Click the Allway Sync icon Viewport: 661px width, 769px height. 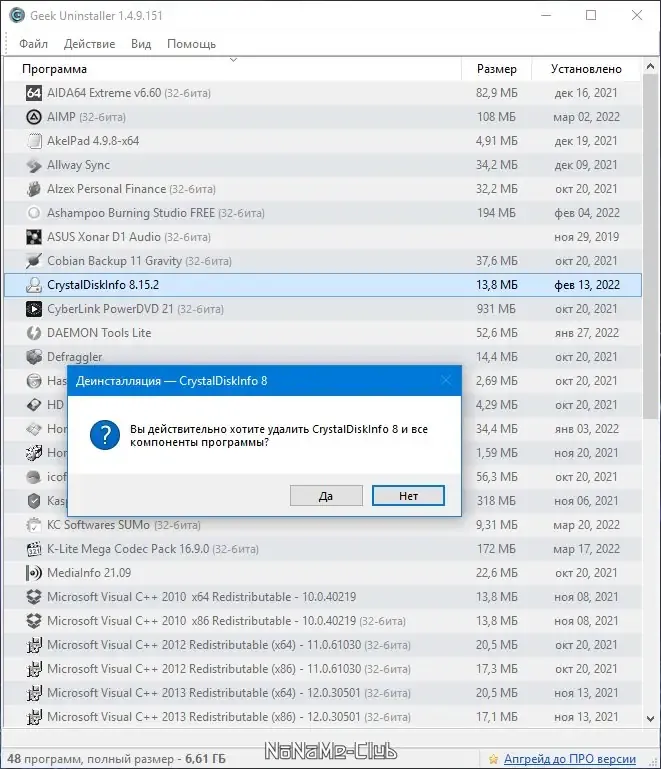[33, 165]
